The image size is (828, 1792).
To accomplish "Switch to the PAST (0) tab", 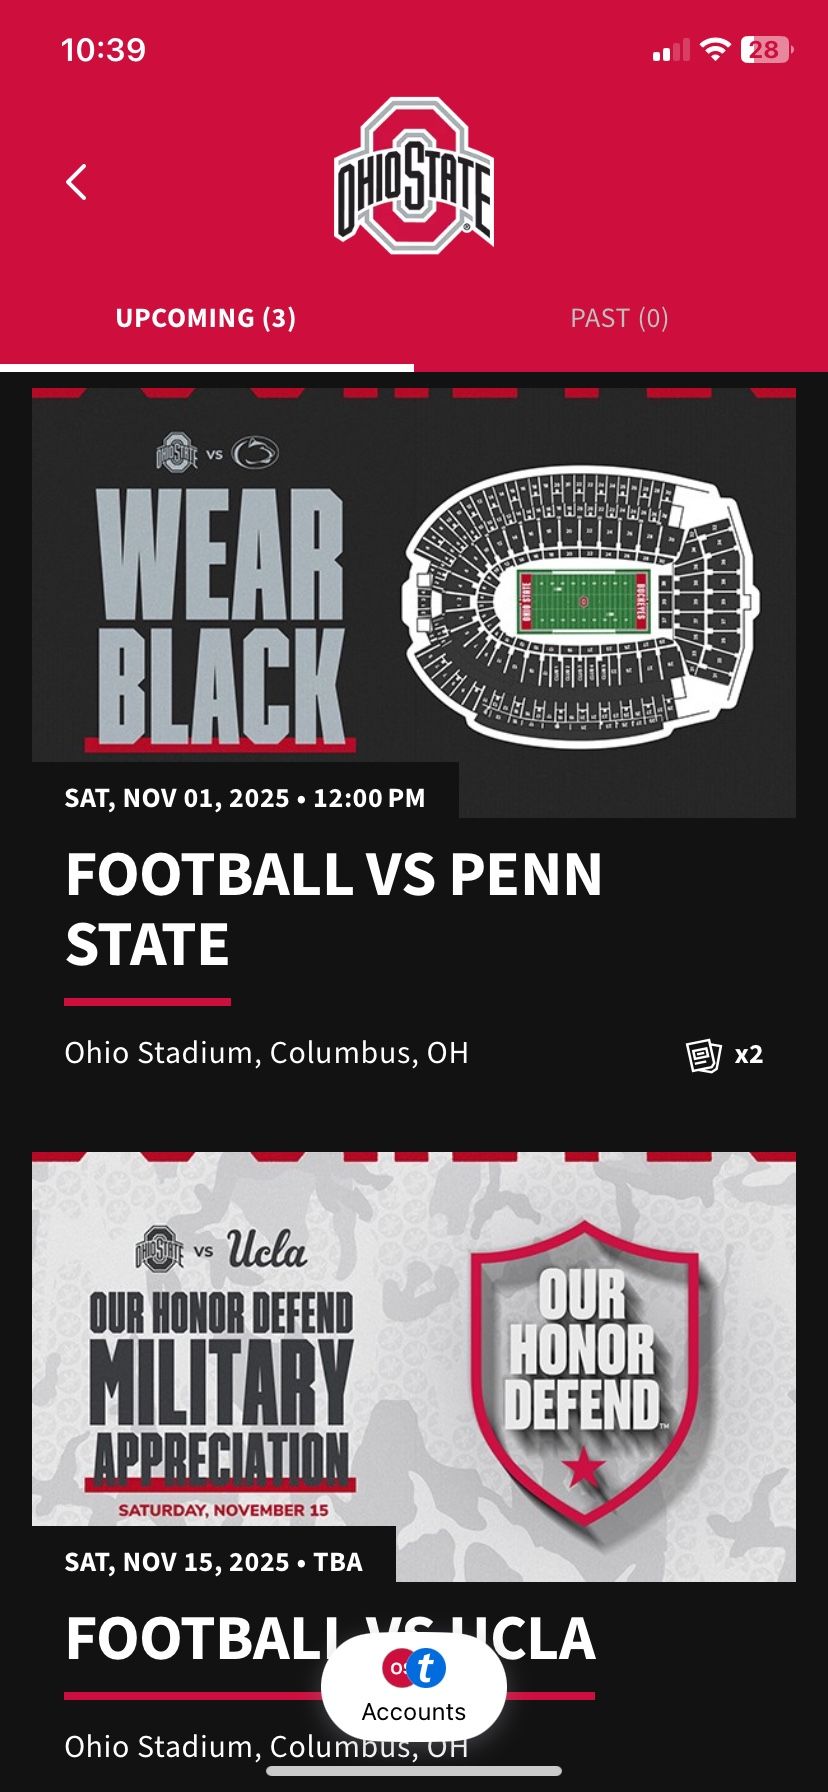I will [x=619, y=318].
